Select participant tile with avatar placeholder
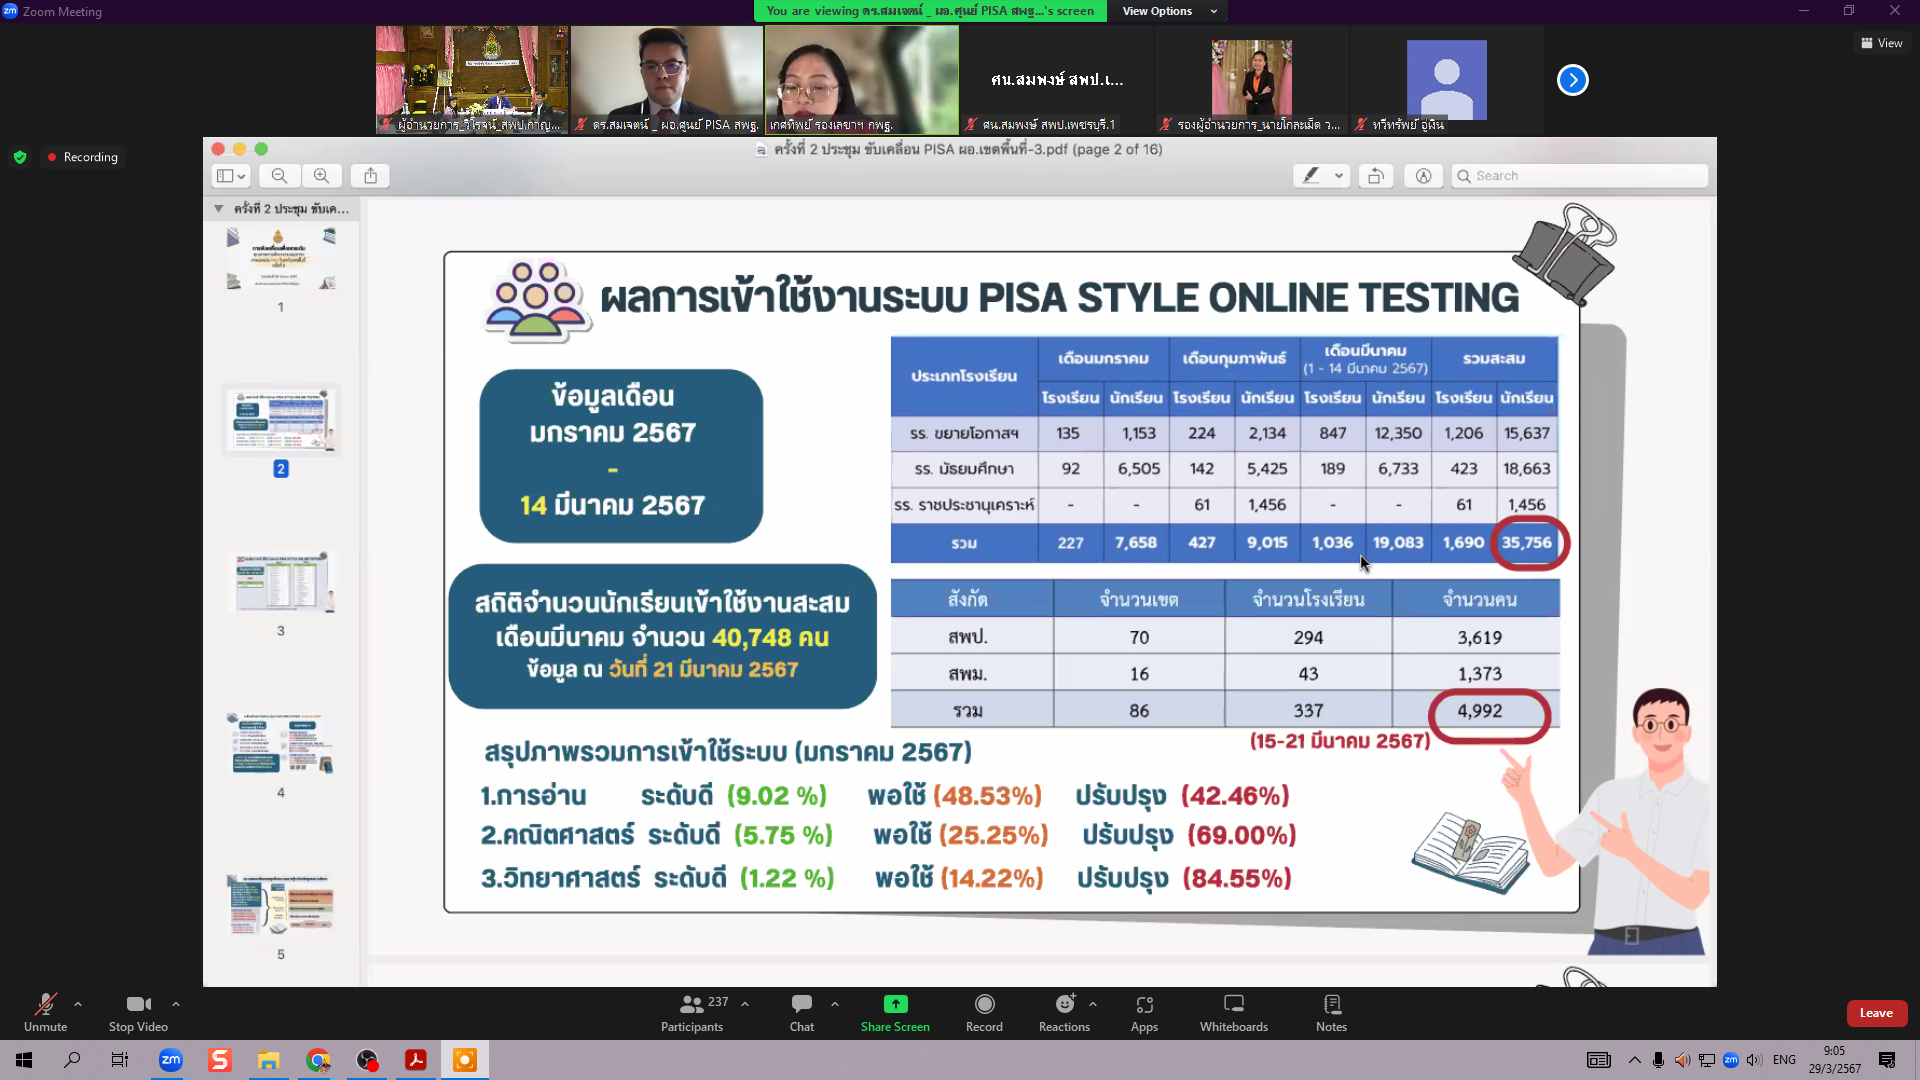Image resolution: width=1920 pixels, height=1080 pixels. pos(1447,80)
